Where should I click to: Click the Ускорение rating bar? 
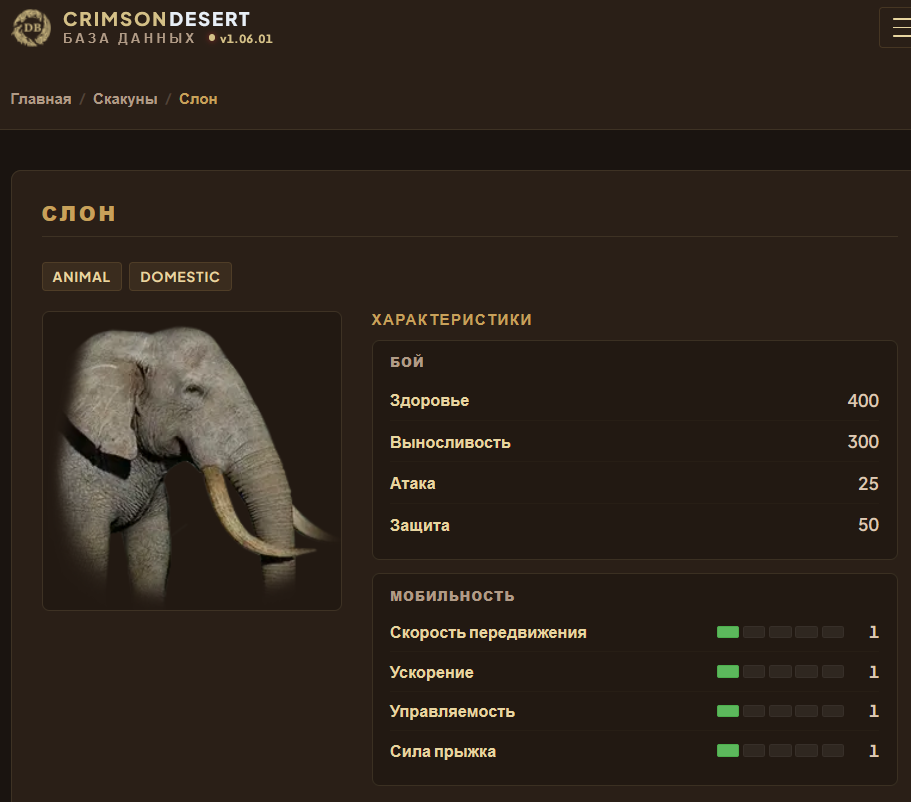[x=780, y=672]
